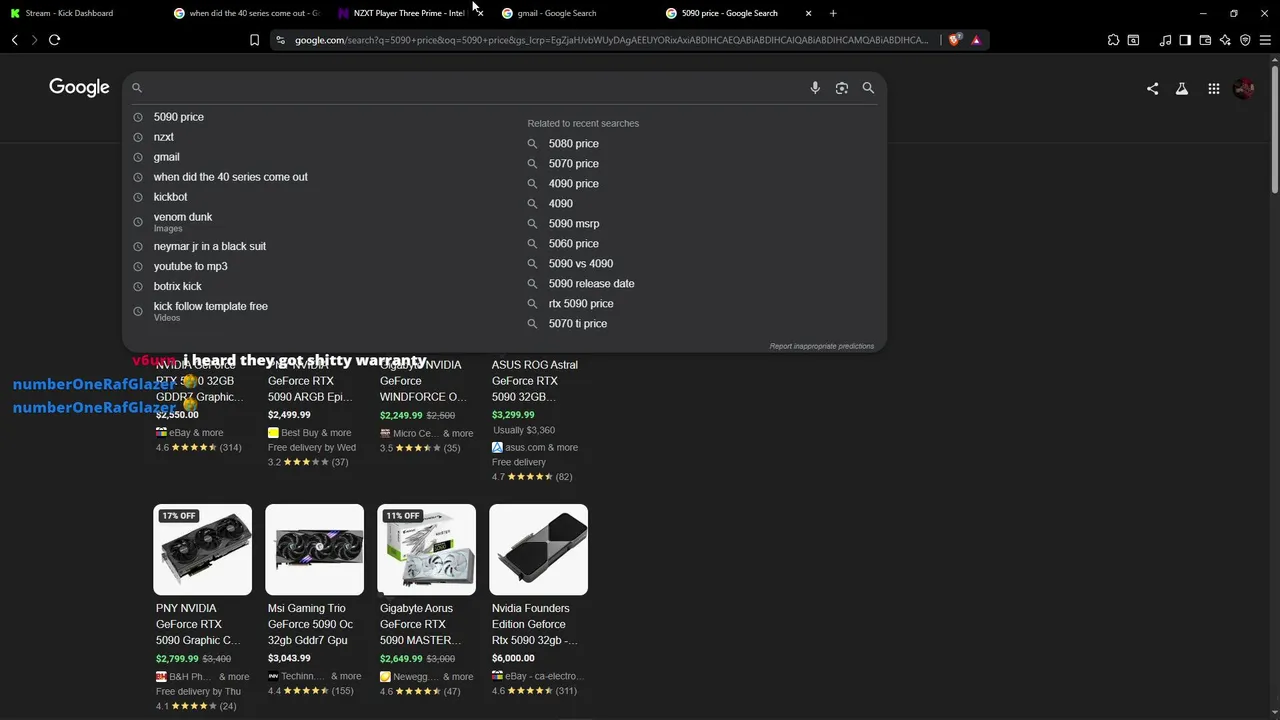Select recent search 'nzxt'
Screen dimensions: 1280x720
164,137
